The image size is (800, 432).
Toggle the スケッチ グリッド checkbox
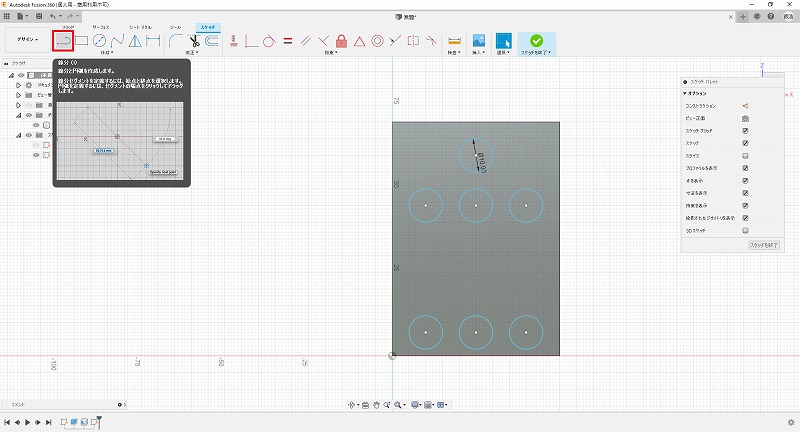(745, 131)
